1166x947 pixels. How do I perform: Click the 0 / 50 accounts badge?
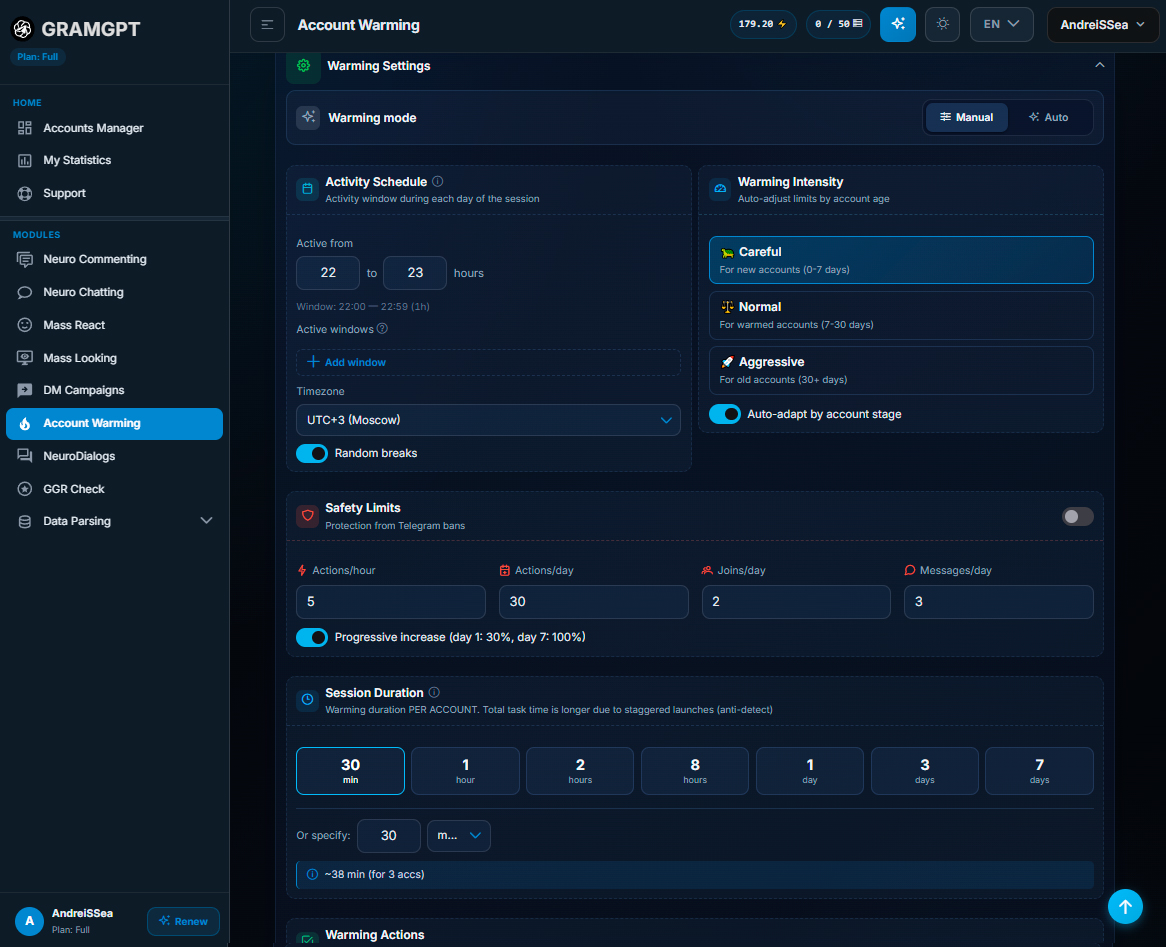(x=838, y=25)
